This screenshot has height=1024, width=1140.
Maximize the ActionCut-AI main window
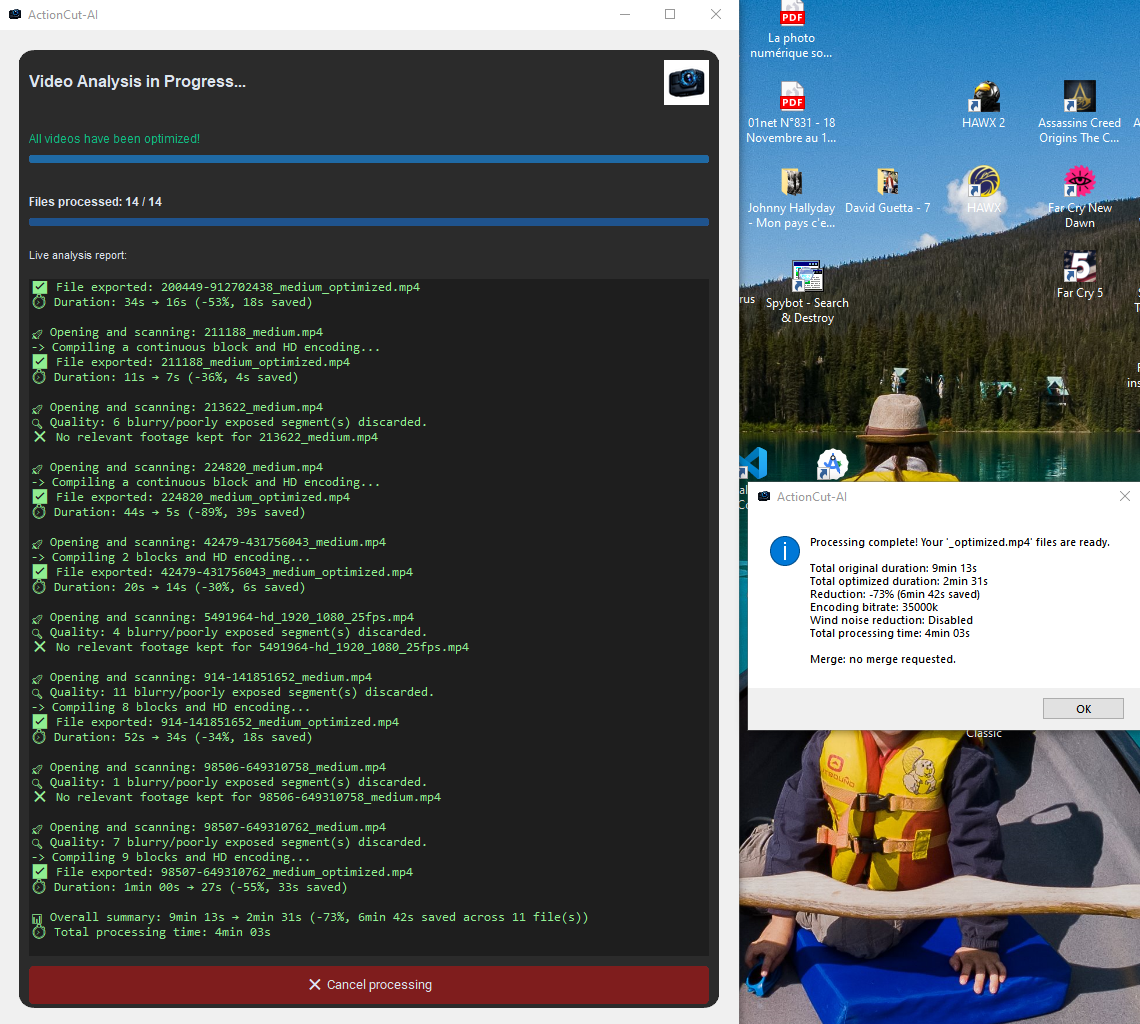coord(670,15)
